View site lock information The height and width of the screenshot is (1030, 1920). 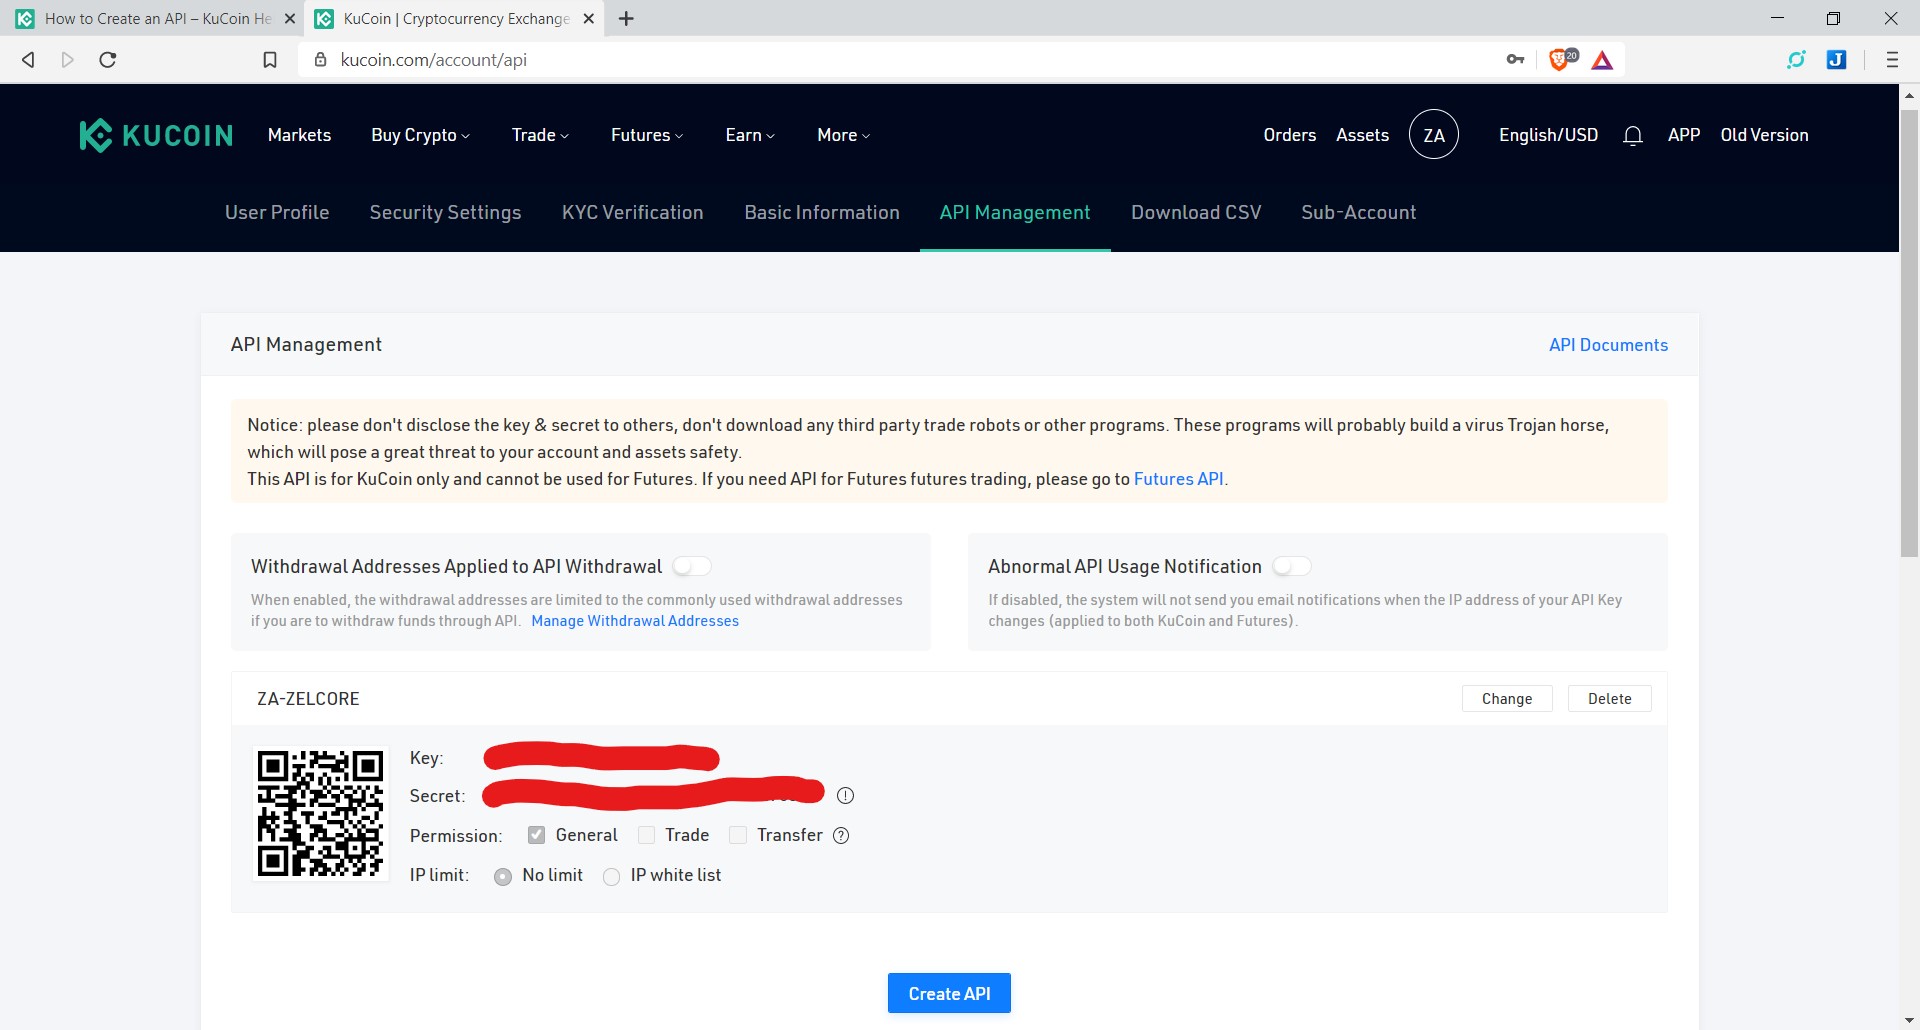point(320,60)
